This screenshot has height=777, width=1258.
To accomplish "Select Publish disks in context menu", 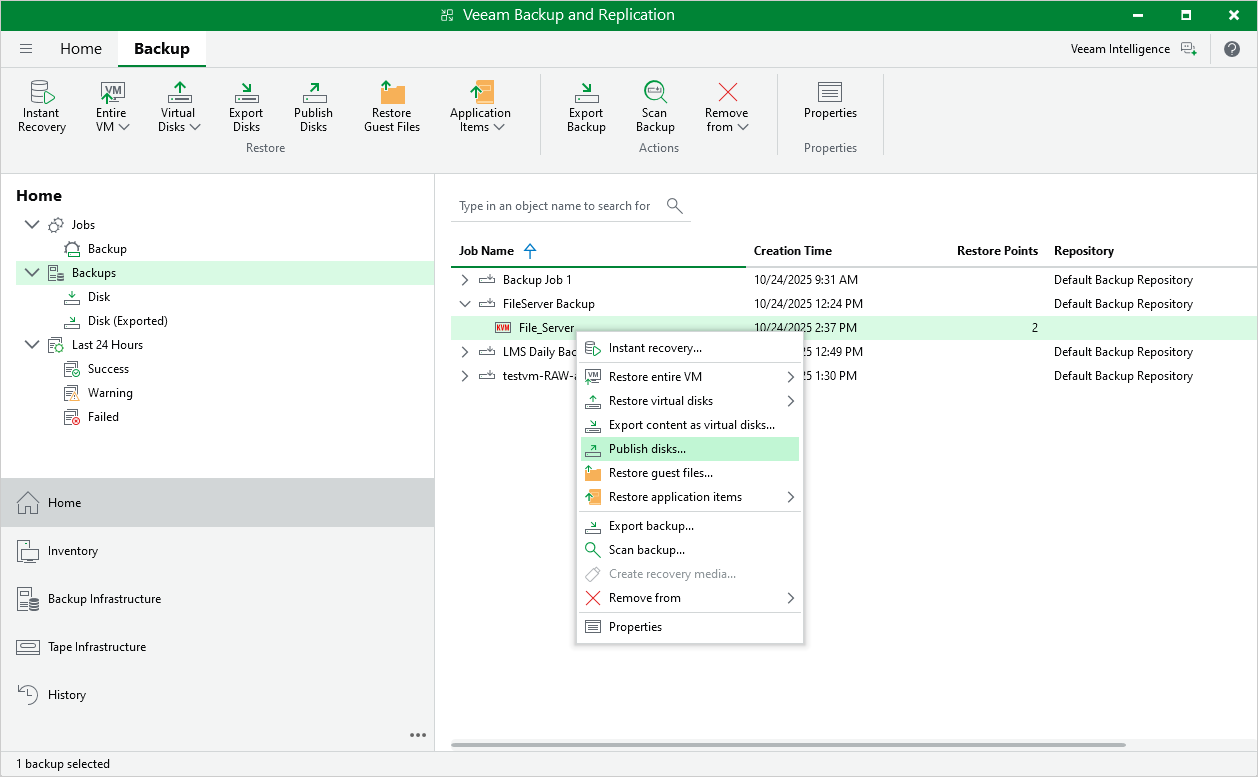I will (647, 449).
